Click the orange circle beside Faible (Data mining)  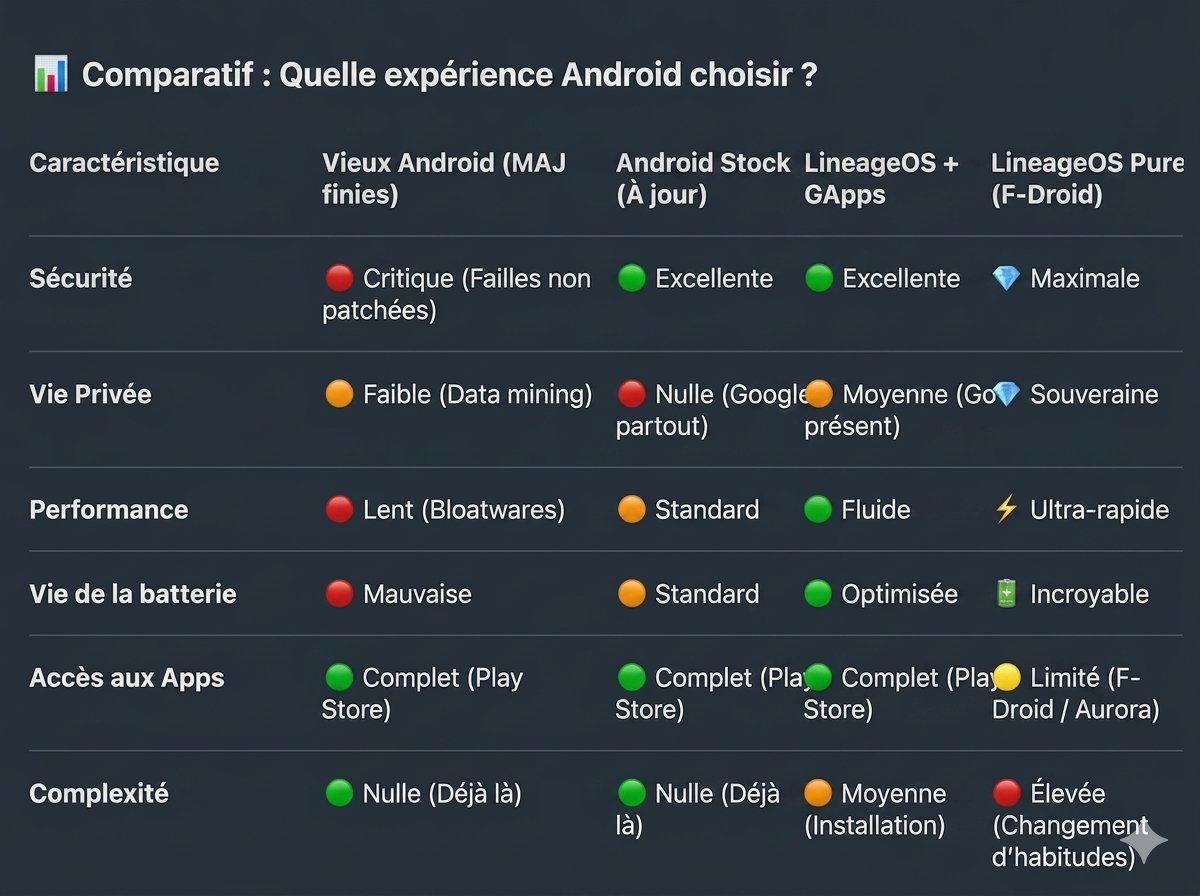[x=339, y=394]
